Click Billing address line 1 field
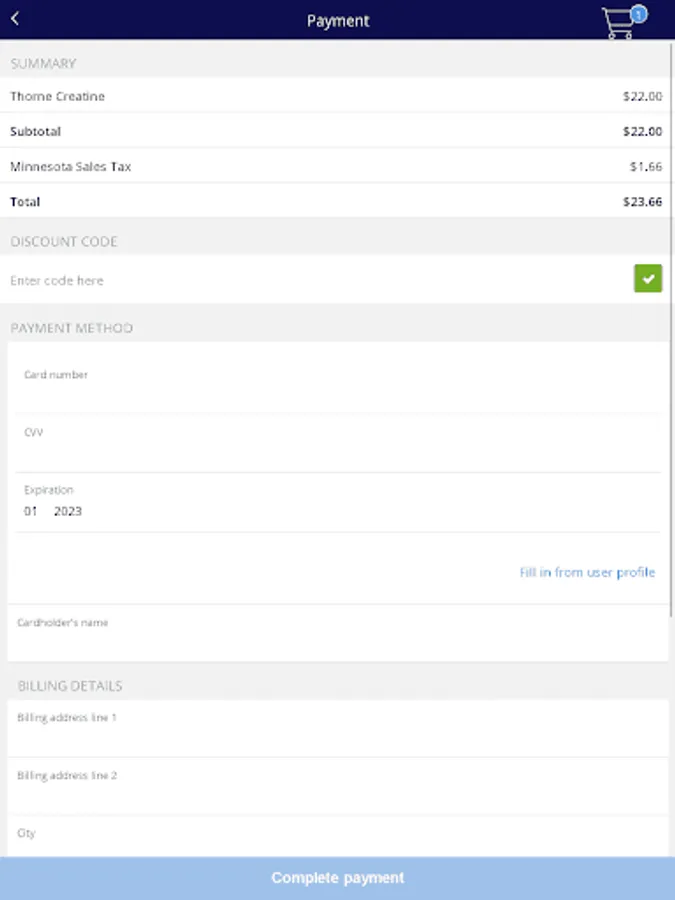 [338, 733]
